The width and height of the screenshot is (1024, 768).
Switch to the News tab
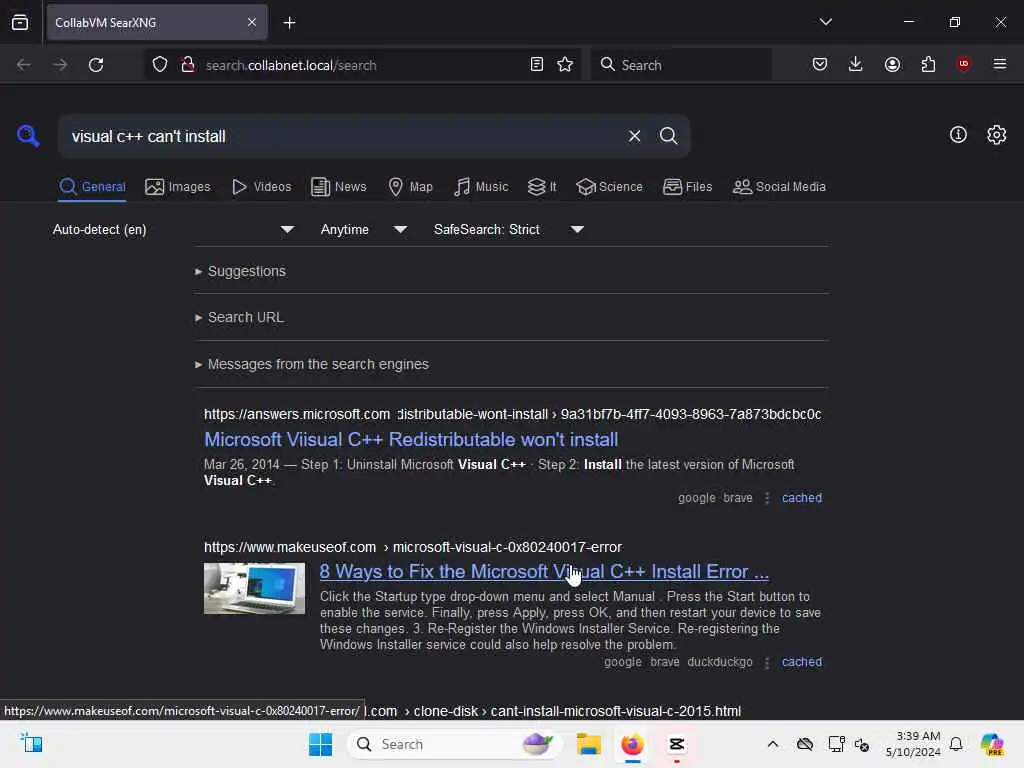click(339, 187)
